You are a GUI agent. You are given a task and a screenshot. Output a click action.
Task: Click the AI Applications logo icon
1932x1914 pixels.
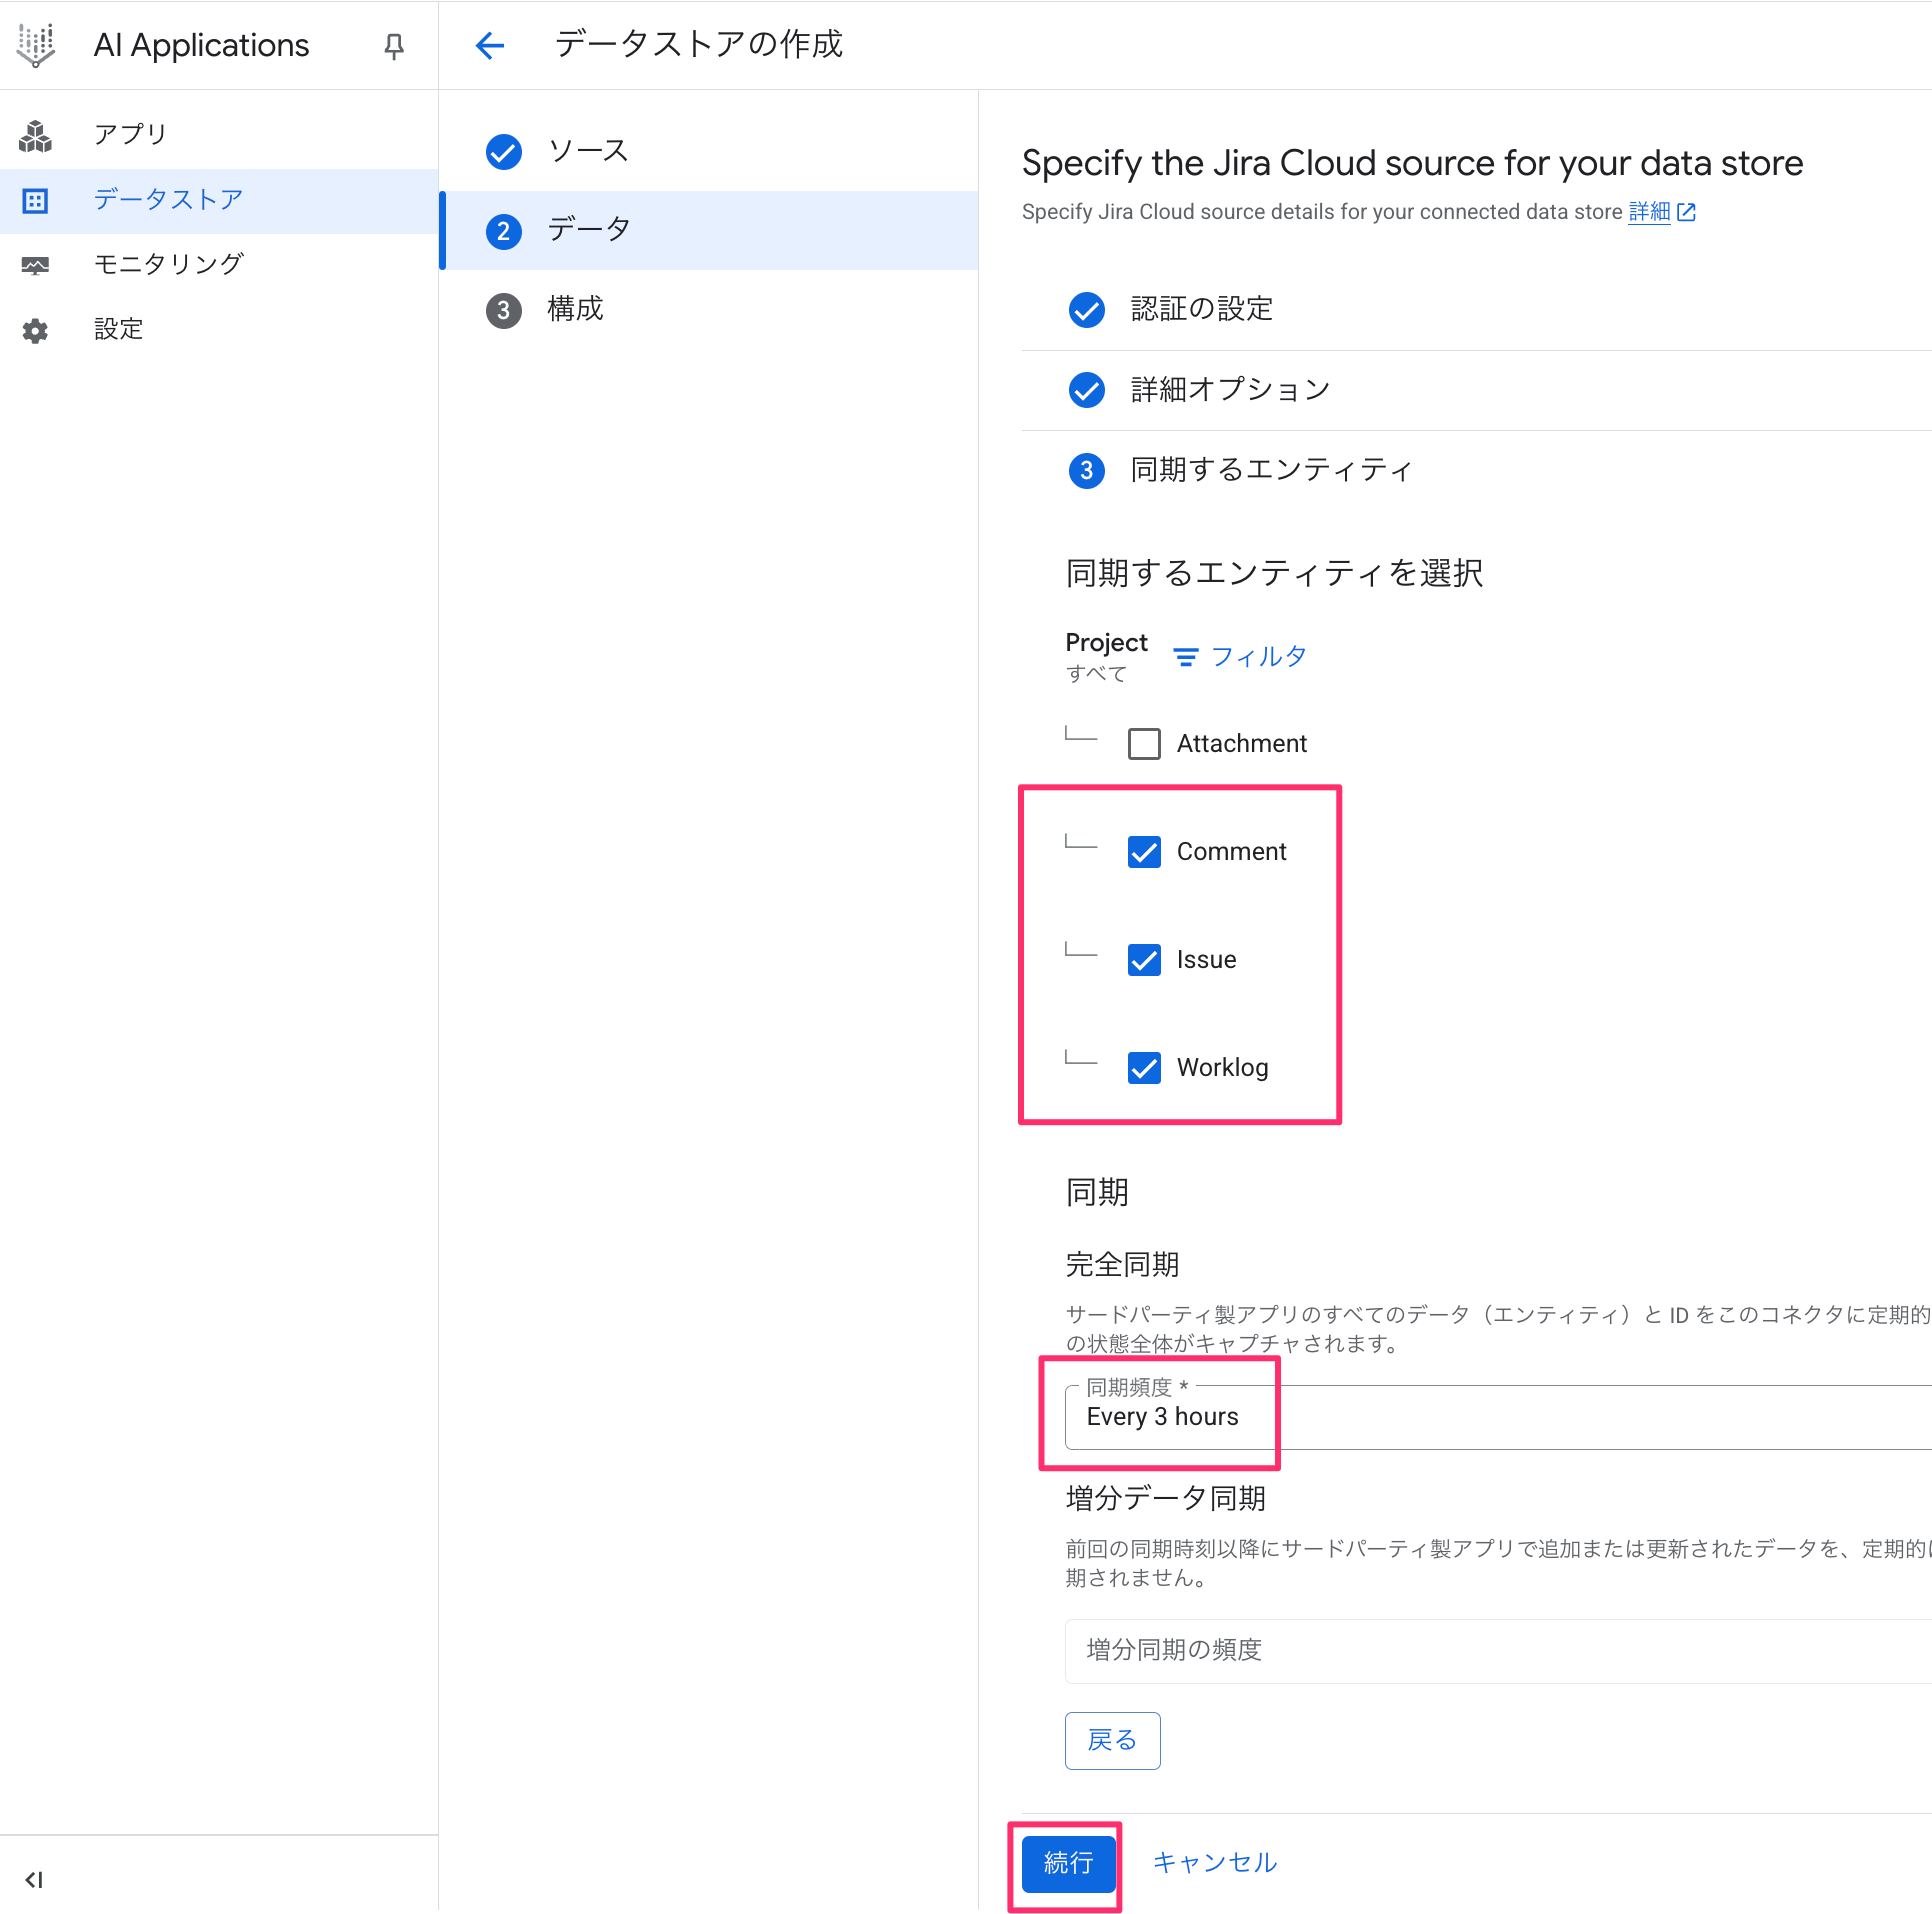pos(36,45)
